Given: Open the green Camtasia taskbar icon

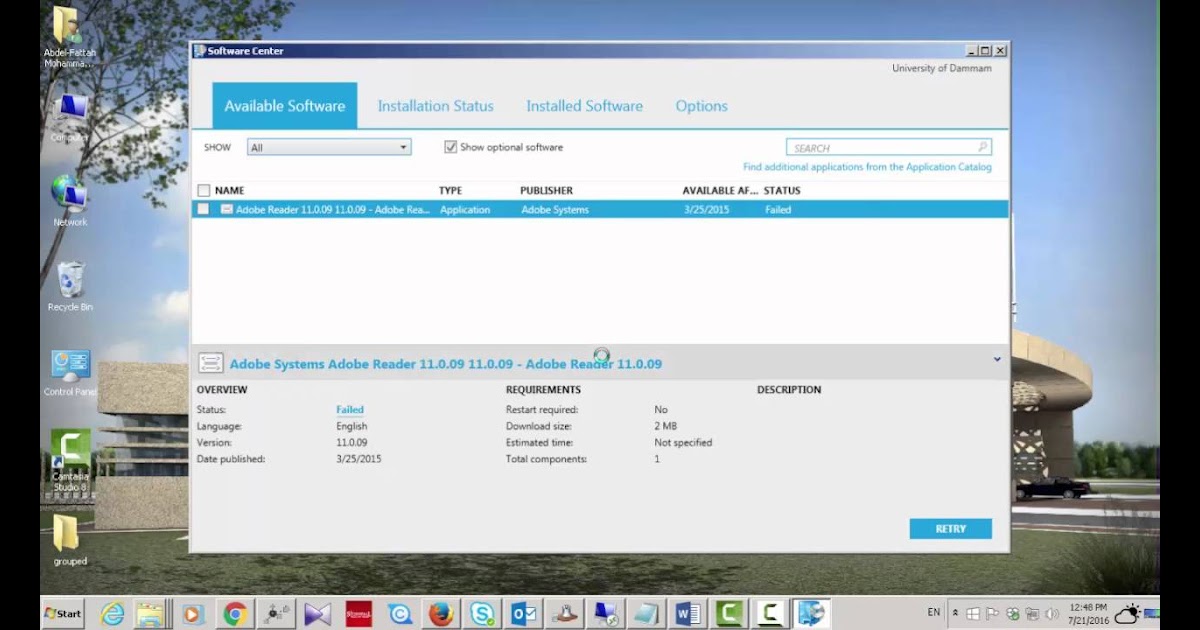Looking at the screenshot, I should [730, 613].
